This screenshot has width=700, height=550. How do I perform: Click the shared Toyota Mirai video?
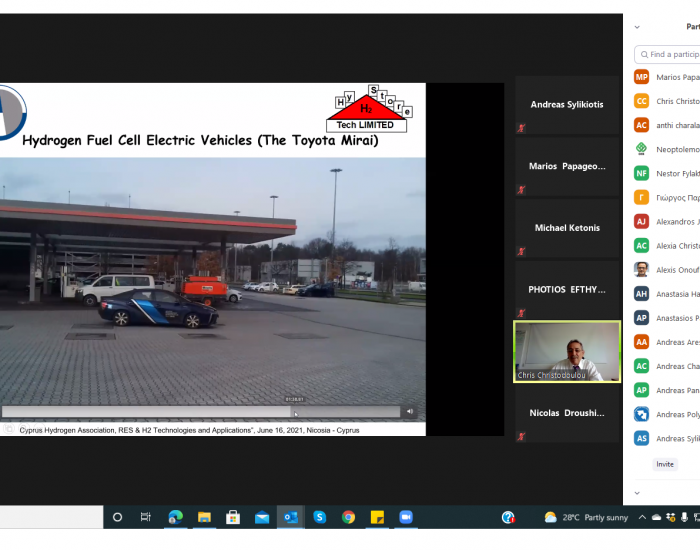point(212,288)
